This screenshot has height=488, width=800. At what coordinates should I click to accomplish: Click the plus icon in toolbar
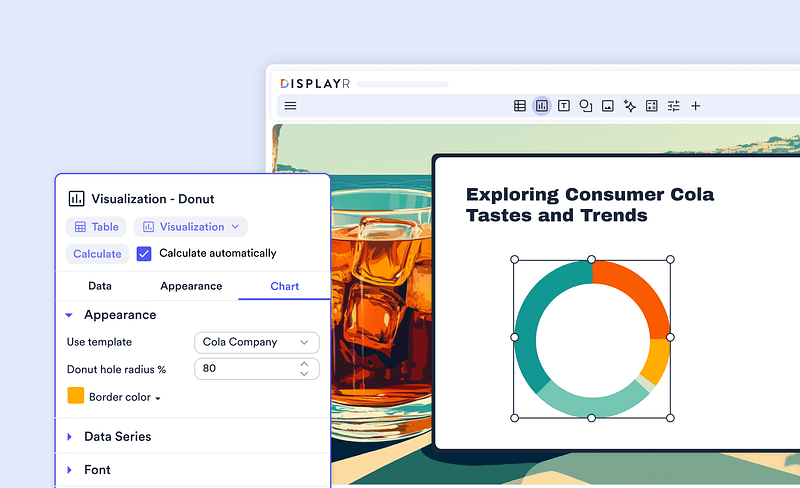pyautogui.click(x=696, y=106)
